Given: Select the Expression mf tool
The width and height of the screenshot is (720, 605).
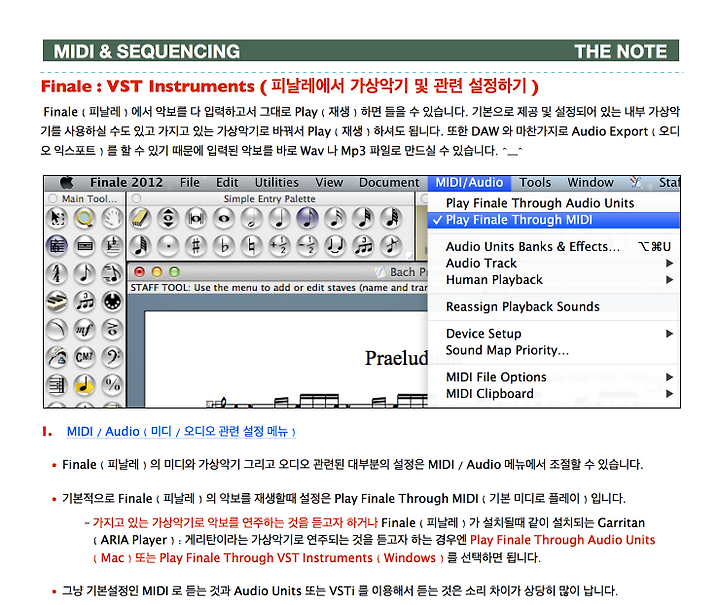Looking at the screenshot, I should (x=85, y=329).
